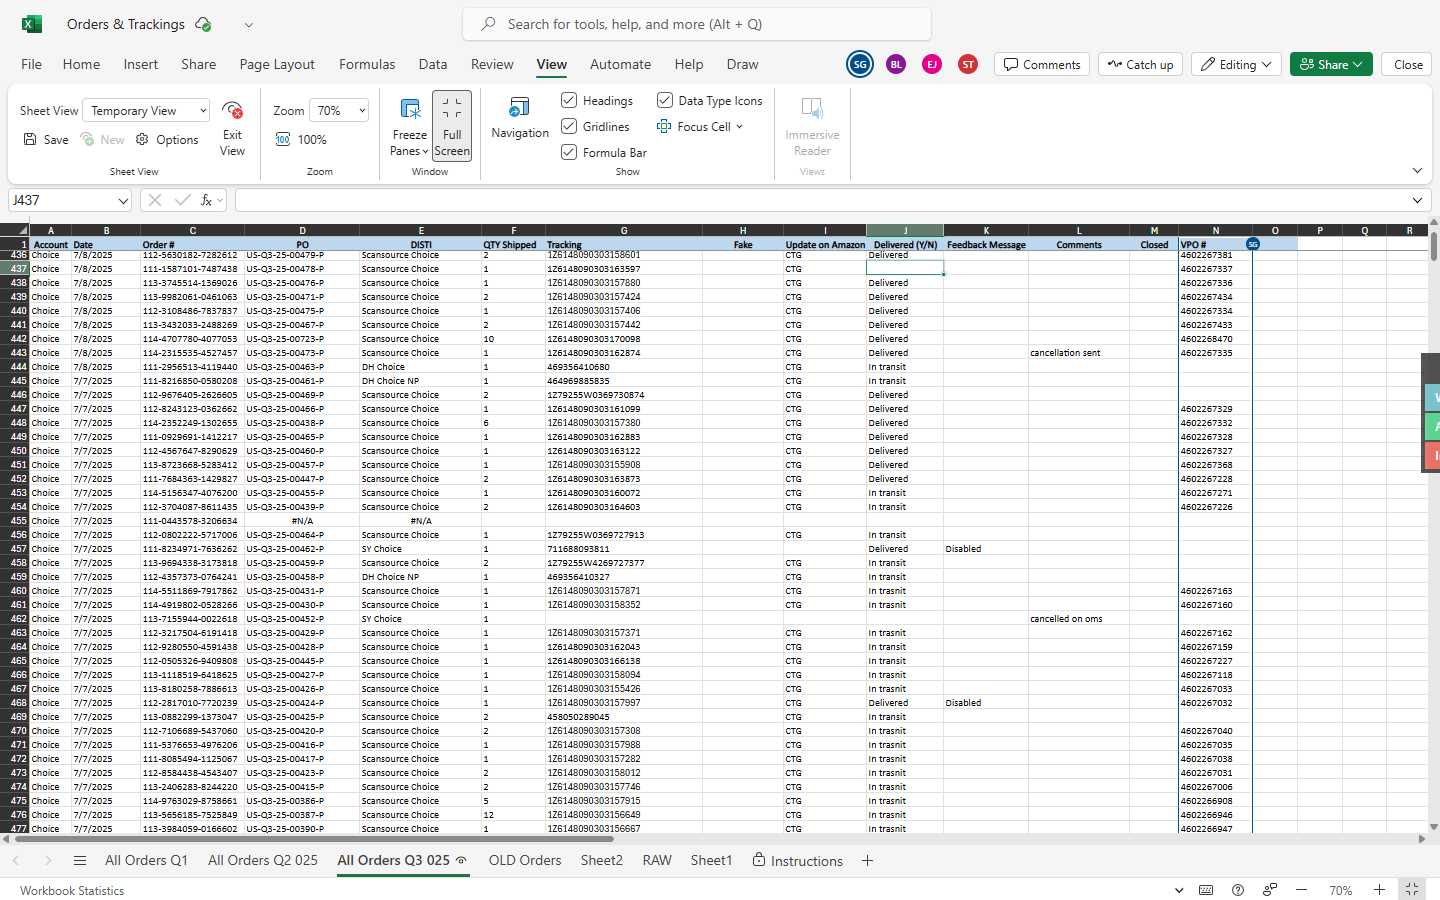This screenshot has height=900, width=1440.
Task: Collapse the ribbon with the chevron
Action: coord(1417,171)
